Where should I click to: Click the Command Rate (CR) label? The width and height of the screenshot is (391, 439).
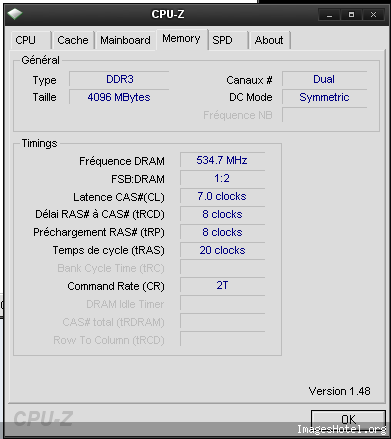pos(116,286)
